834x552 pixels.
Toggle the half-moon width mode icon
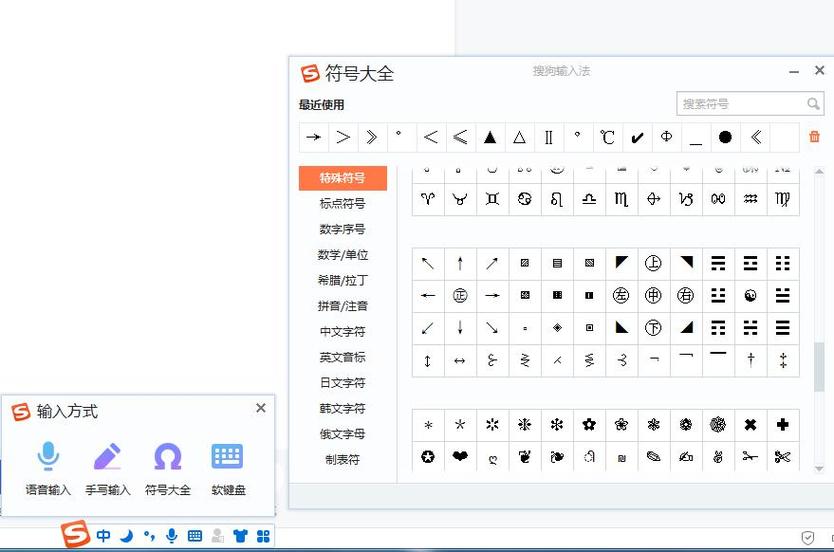tap(127, 536)
